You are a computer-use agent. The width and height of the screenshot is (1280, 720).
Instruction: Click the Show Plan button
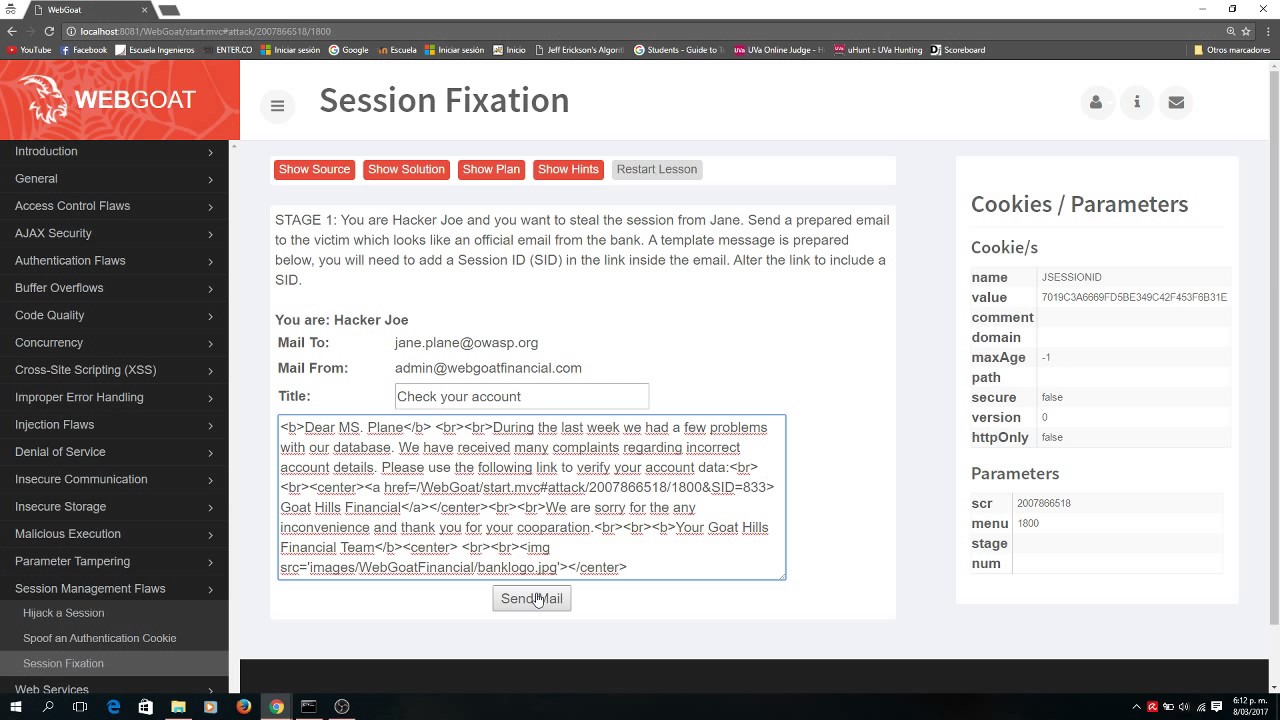[491, 169]
